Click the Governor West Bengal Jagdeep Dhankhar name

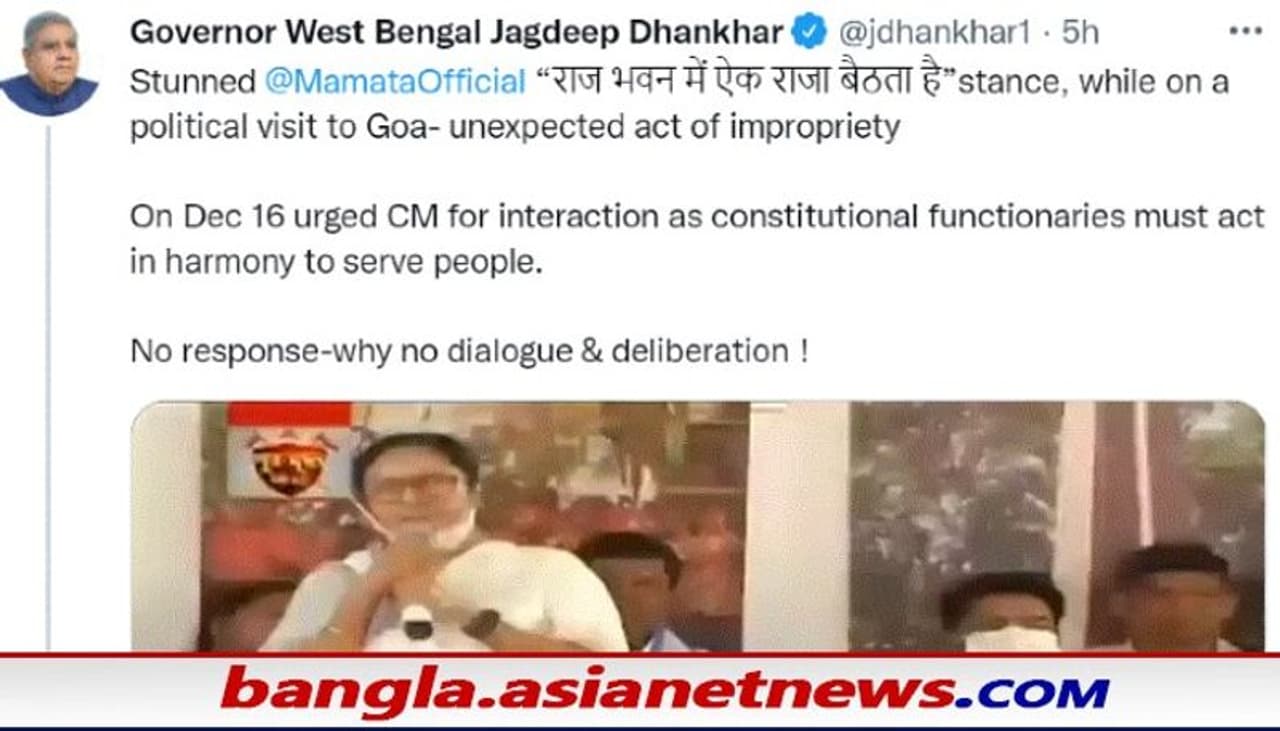[x=457, y=32]
